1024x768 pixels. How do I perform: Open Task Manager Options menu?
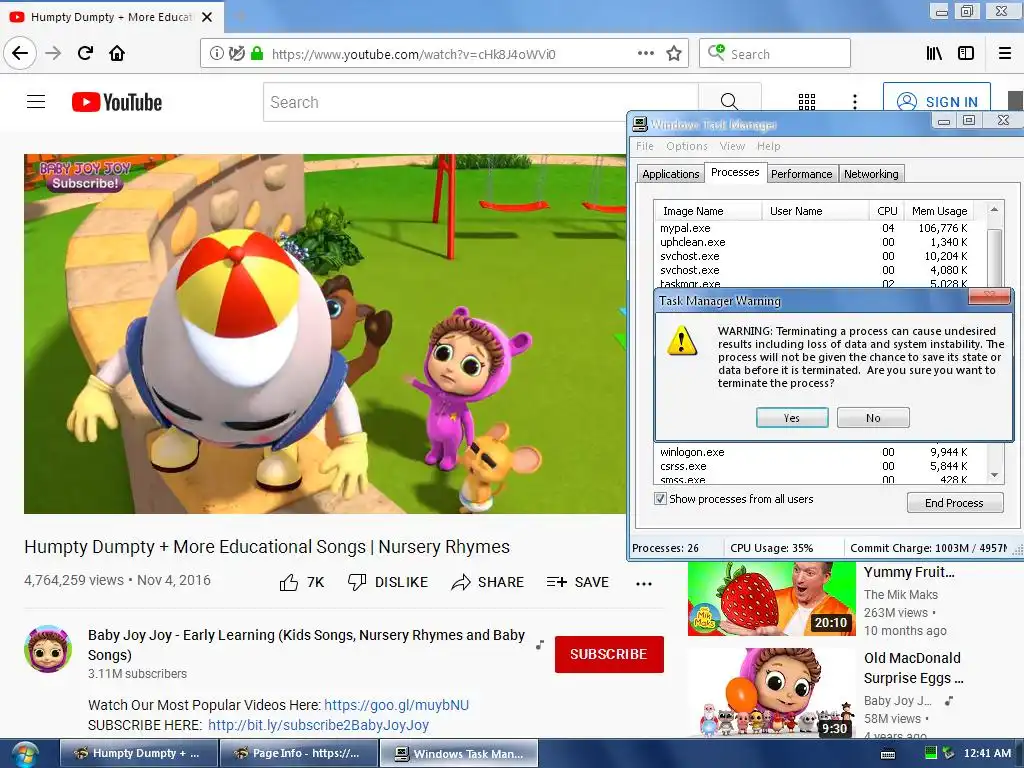click(687, 146)
